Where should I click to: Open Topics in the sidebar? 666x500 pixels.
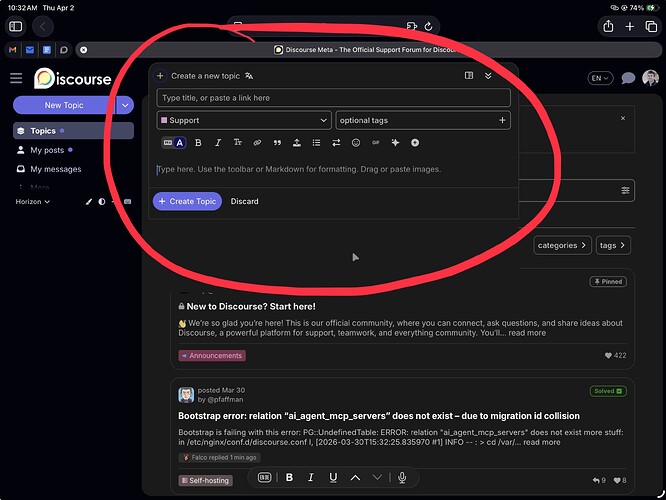pos(73,131)
